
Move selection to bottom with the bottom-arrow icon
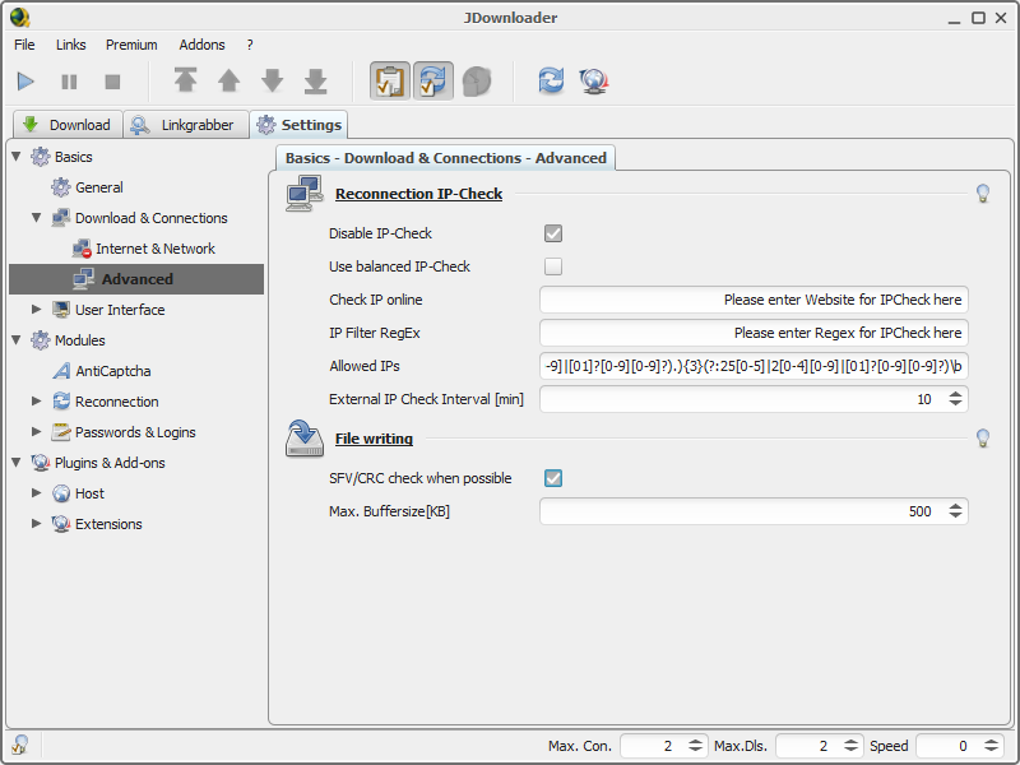(315, 81)
